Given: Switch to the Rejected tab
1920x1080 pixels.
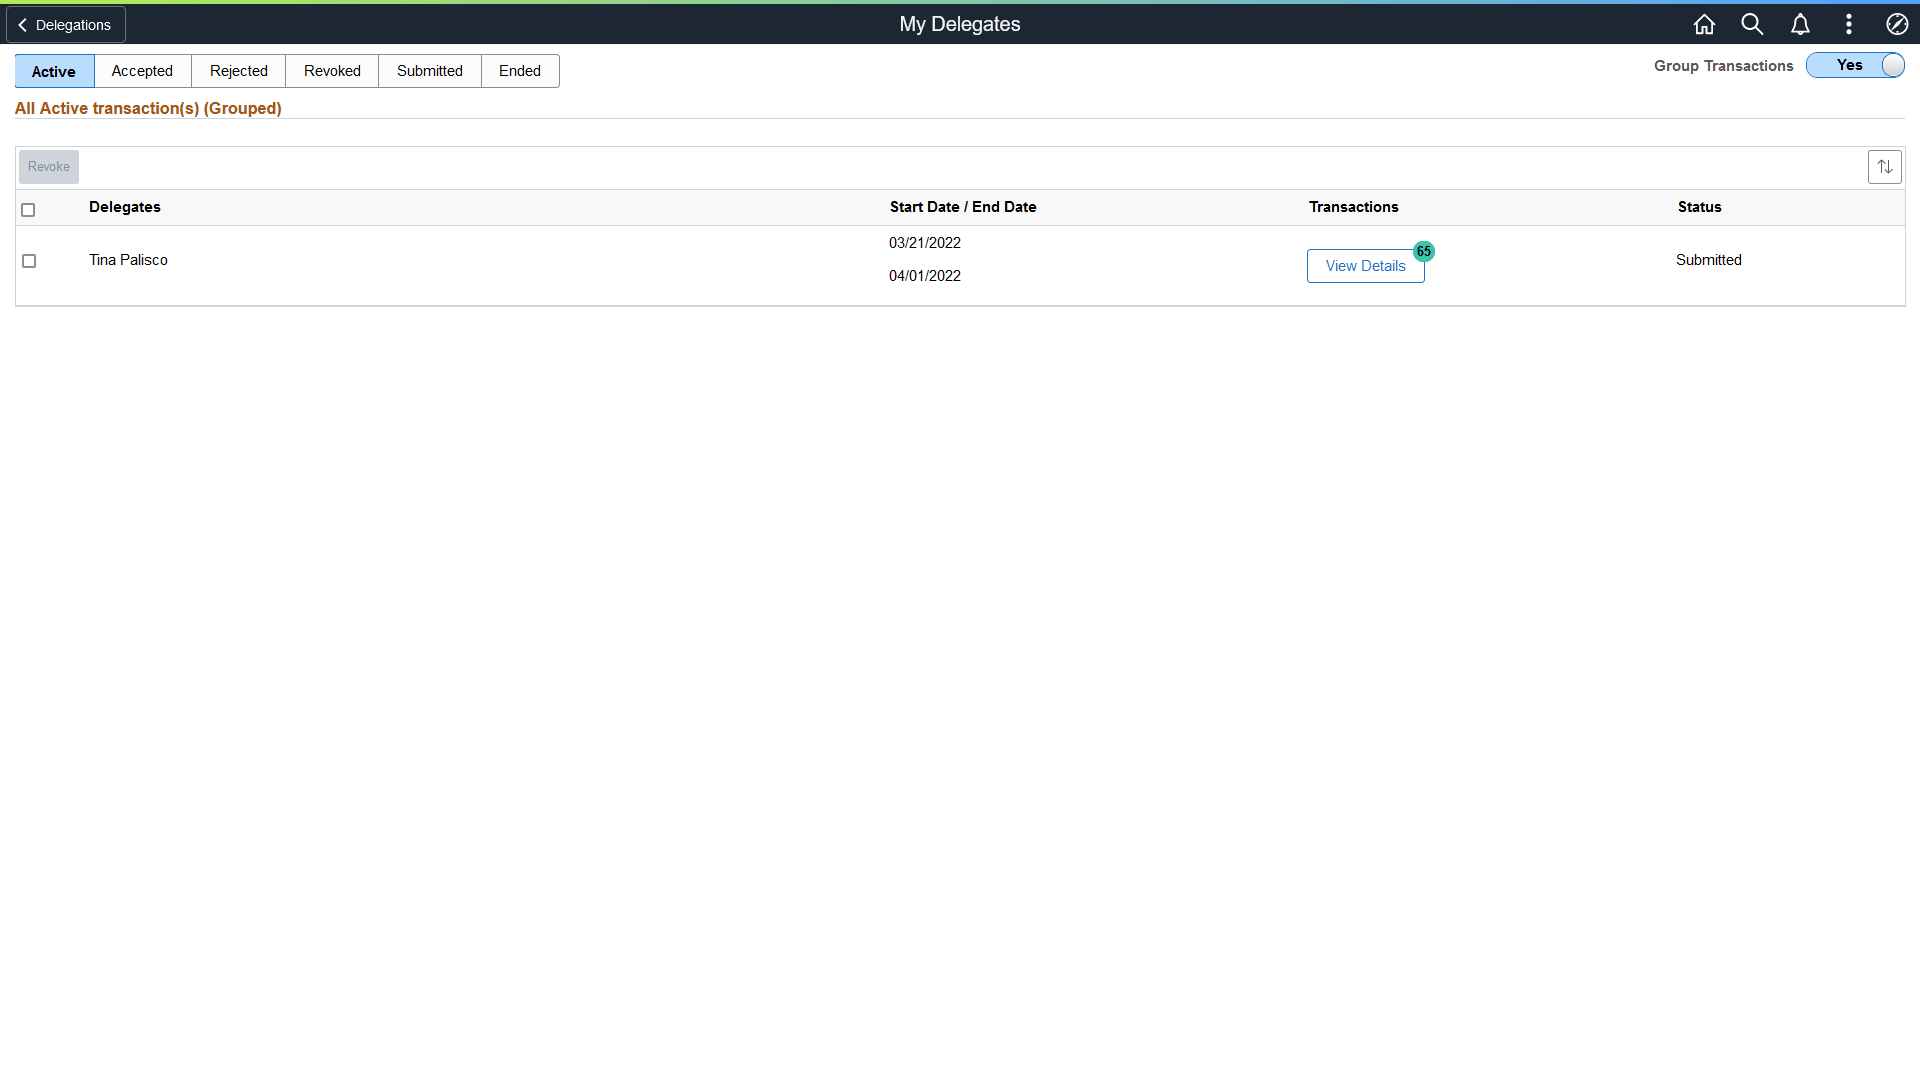Looking at the screenshot, I should pyautogui.click(x=238, y=71).
